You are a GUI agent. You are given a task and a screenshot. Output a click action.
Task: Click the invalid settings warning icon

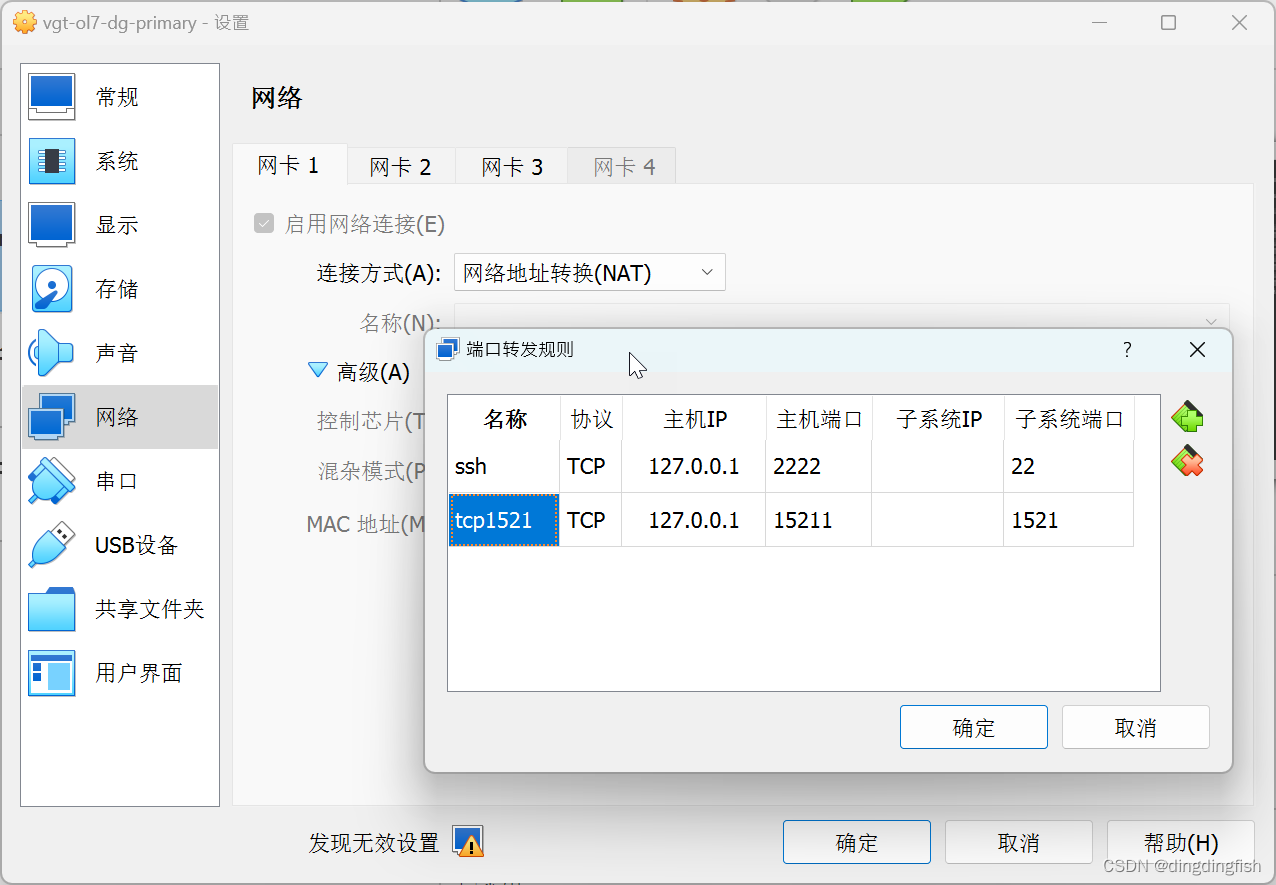coord(468,842)
